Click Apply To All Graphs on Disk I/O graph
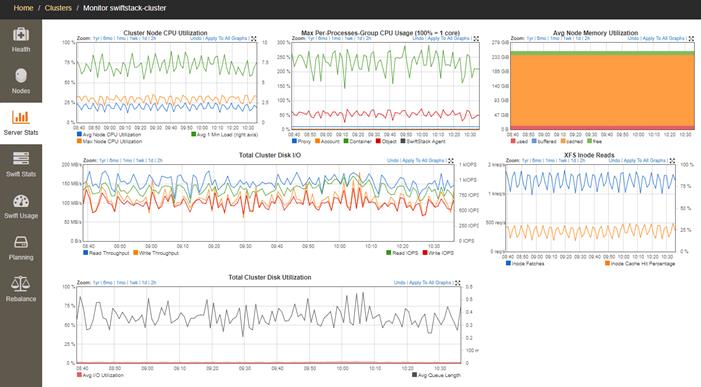701x387 pixels. pos(423,160)
